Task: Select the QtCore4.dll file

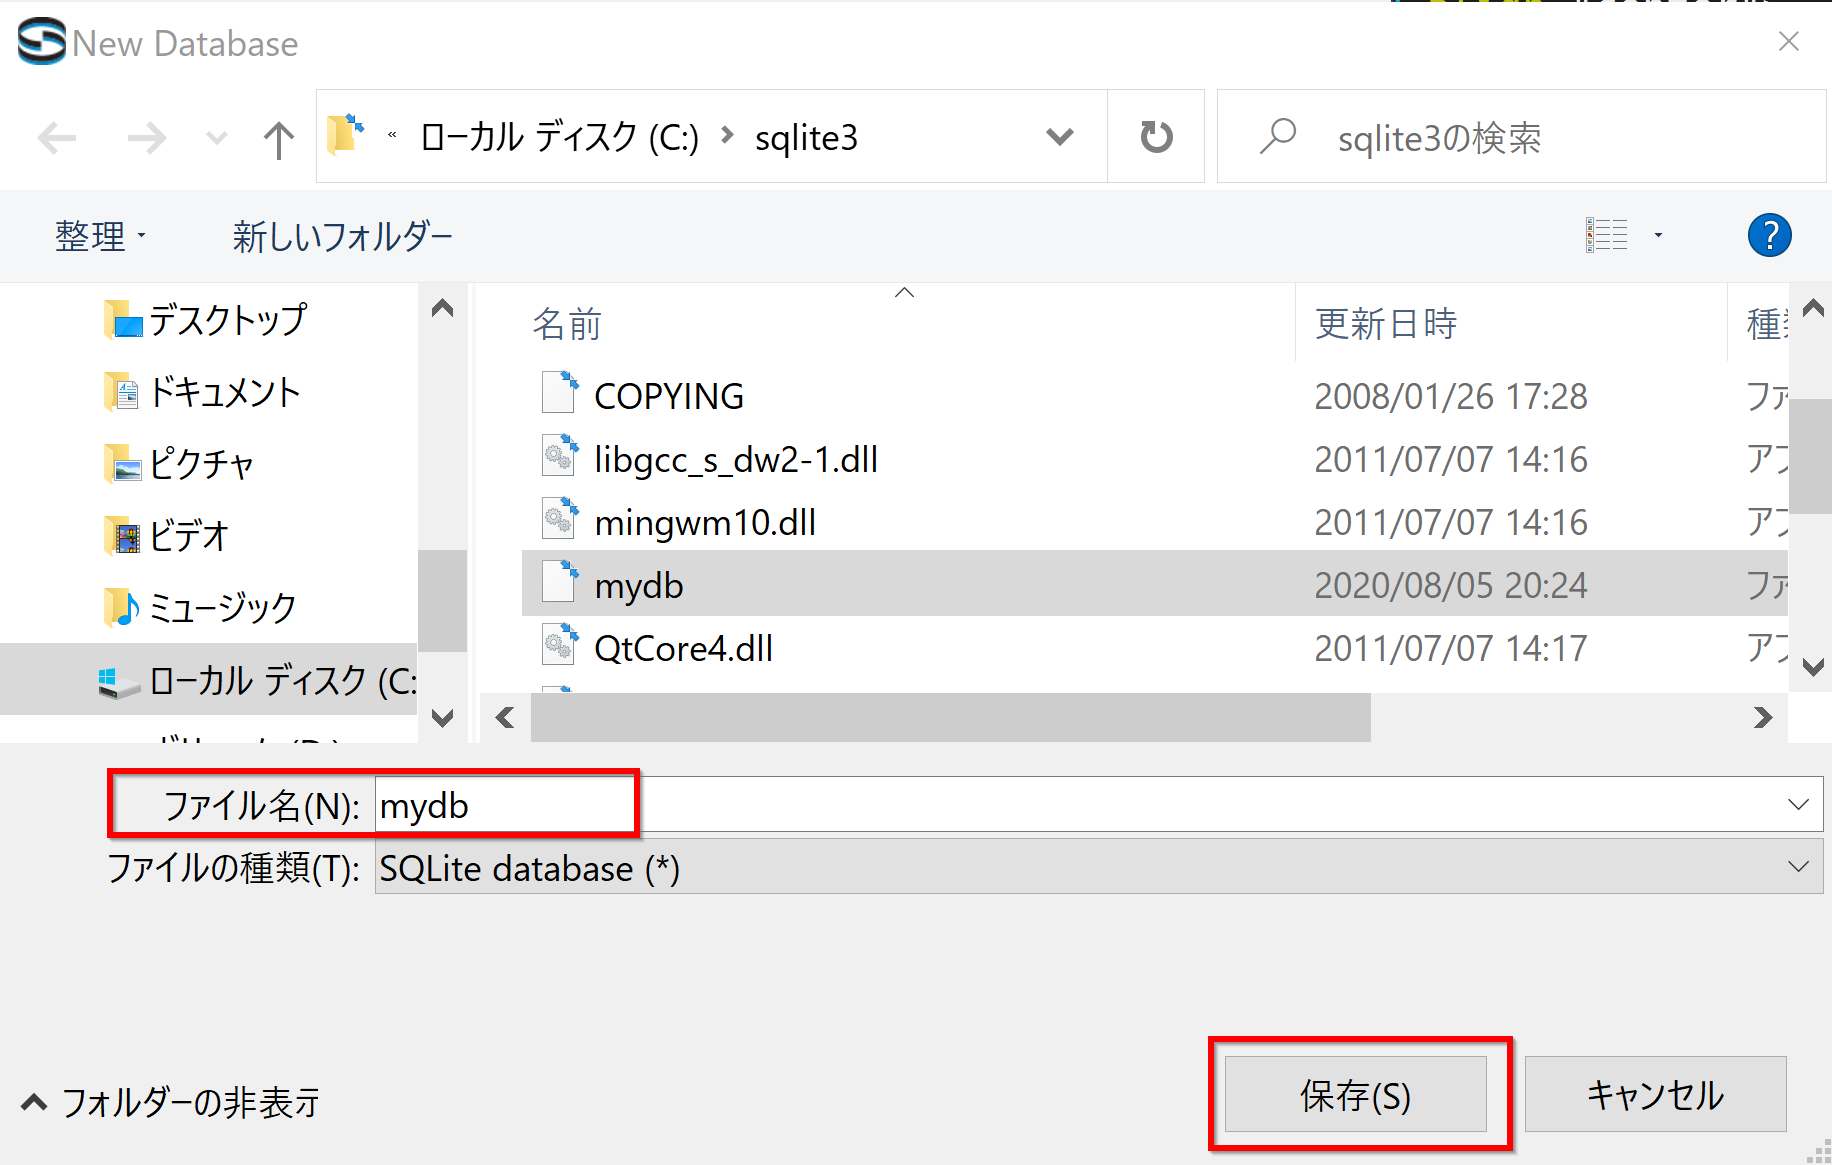Action: 683,648
